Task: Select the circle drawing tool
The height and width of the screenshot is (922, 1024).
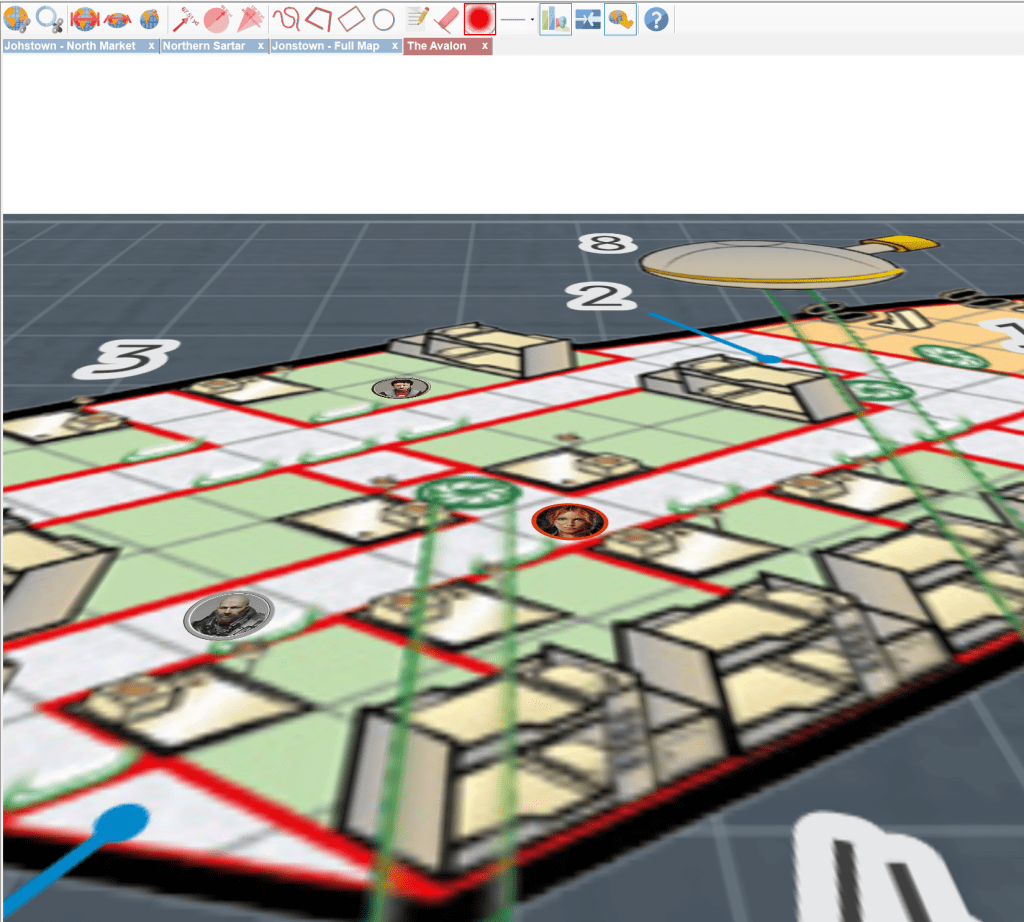Action: [x=383, y=19]
